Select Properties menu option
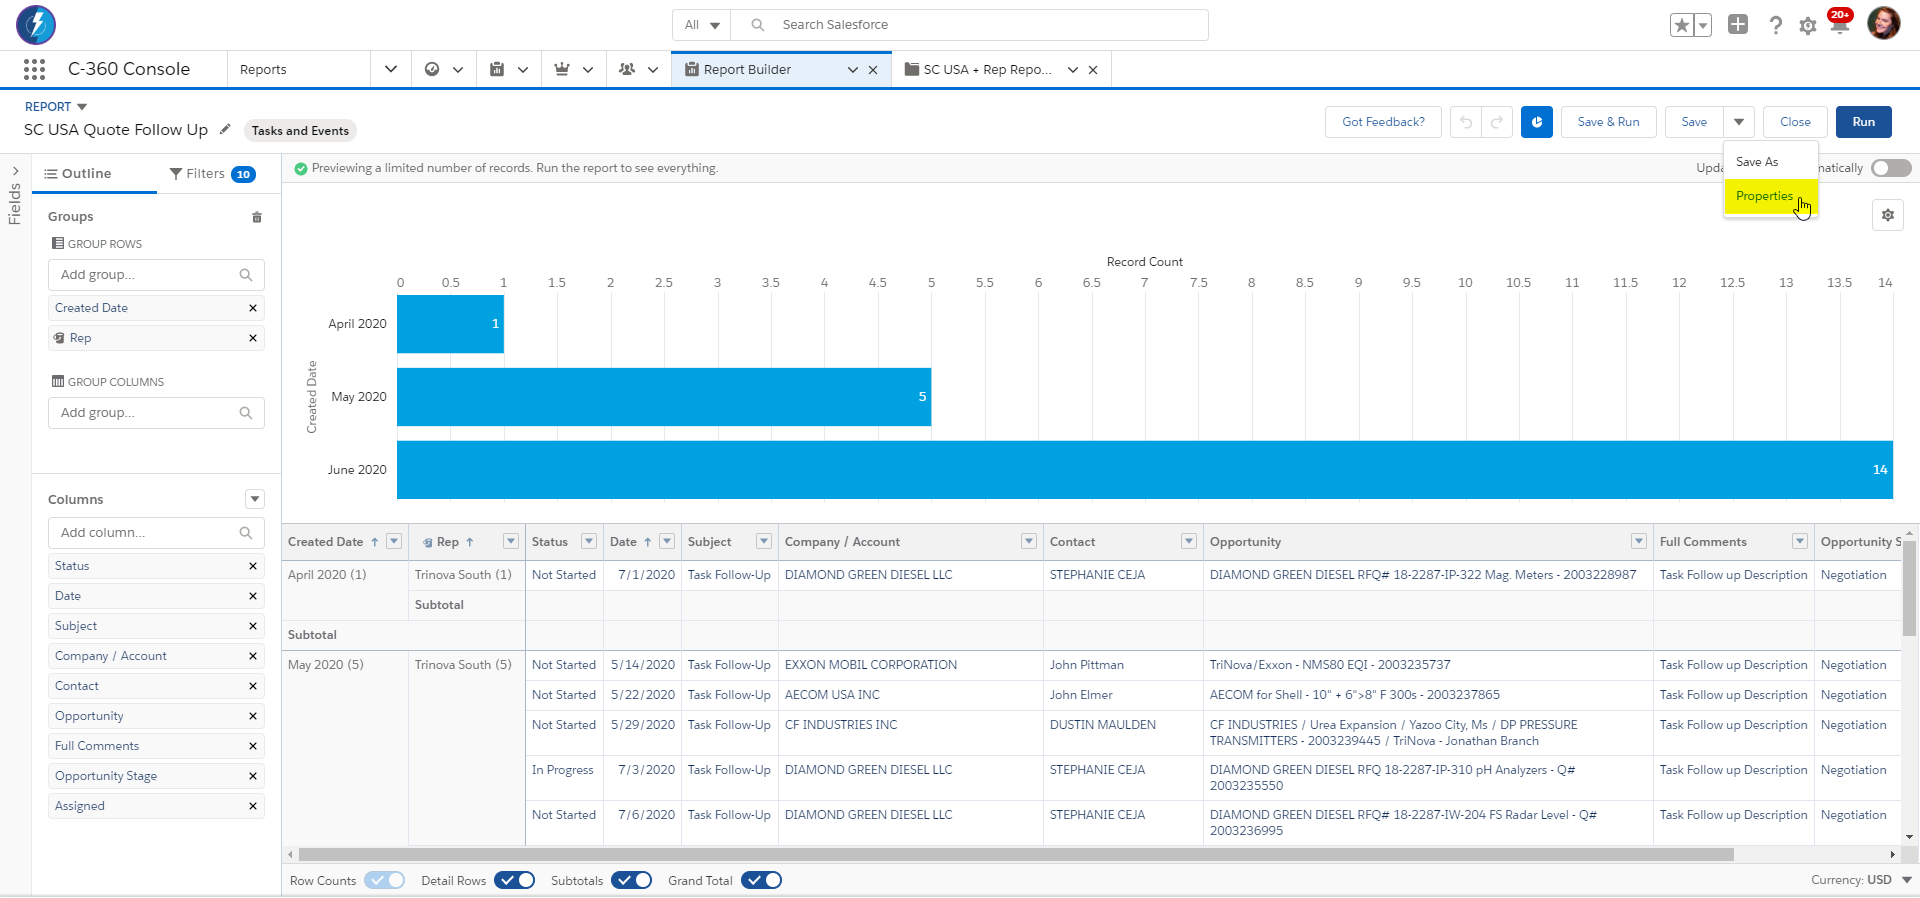This screenshot has height=898, width=1920. [1769, 196]
